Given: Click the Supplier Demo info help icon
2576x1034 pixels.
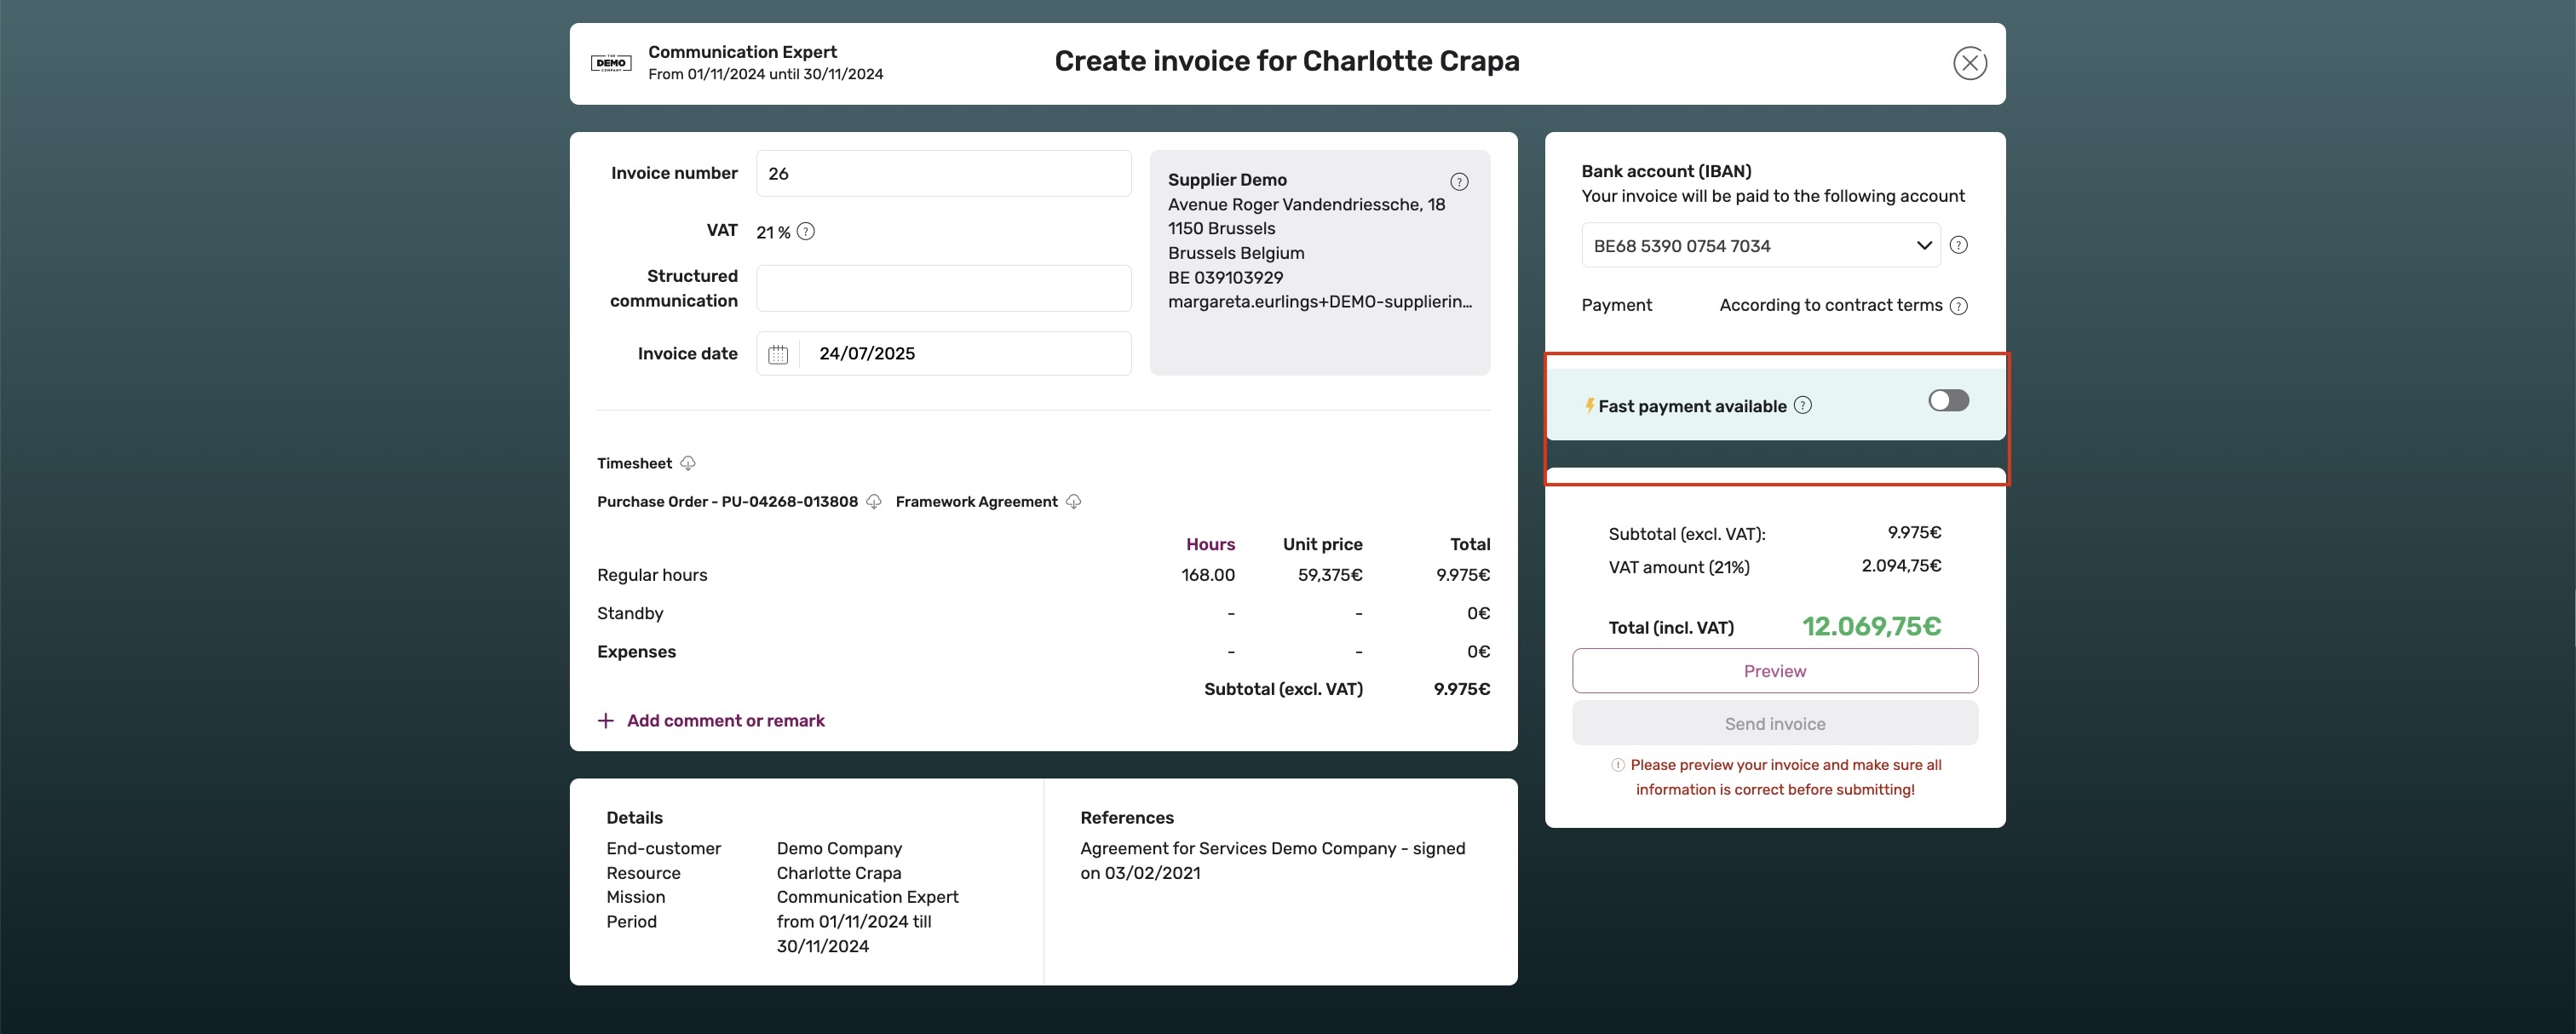Looking at the screenshot, I should tap(1459, 181).
